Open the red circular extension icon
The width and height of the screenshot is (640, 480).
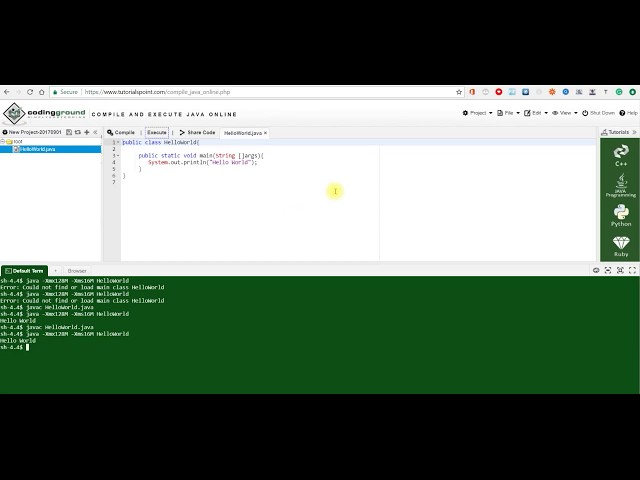click(499, 92)
